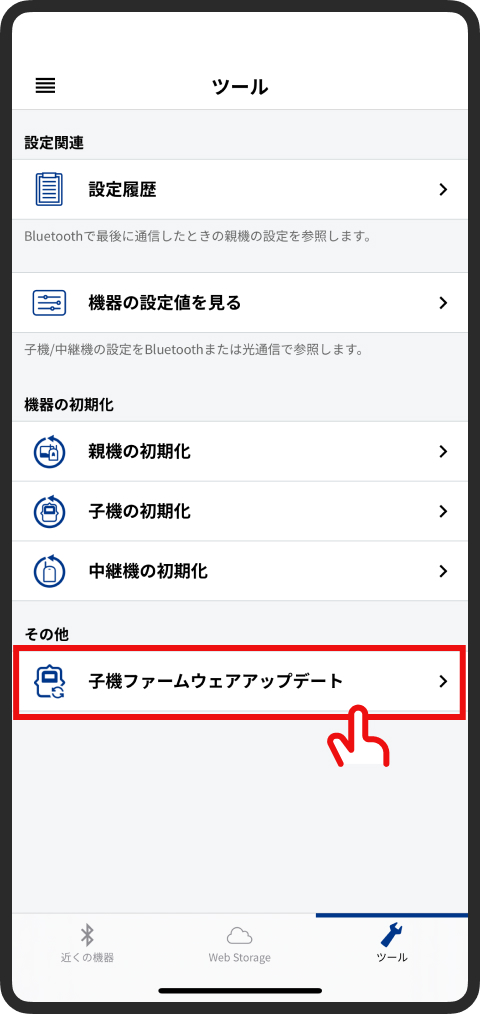Expand 機器の設定値を見る via its chevron
480x1014 pixels.
(443, 303)
